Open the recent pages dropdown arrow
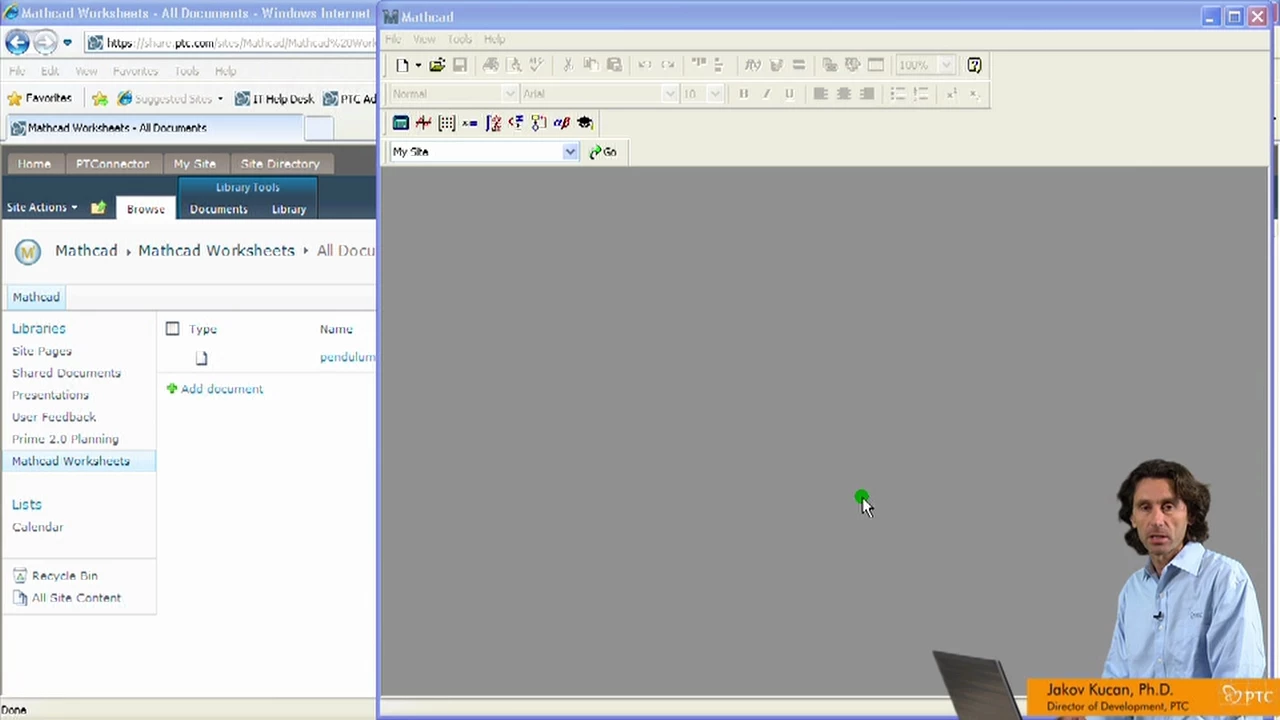This screenshot has height=720, width=1280. pos(67,42)
